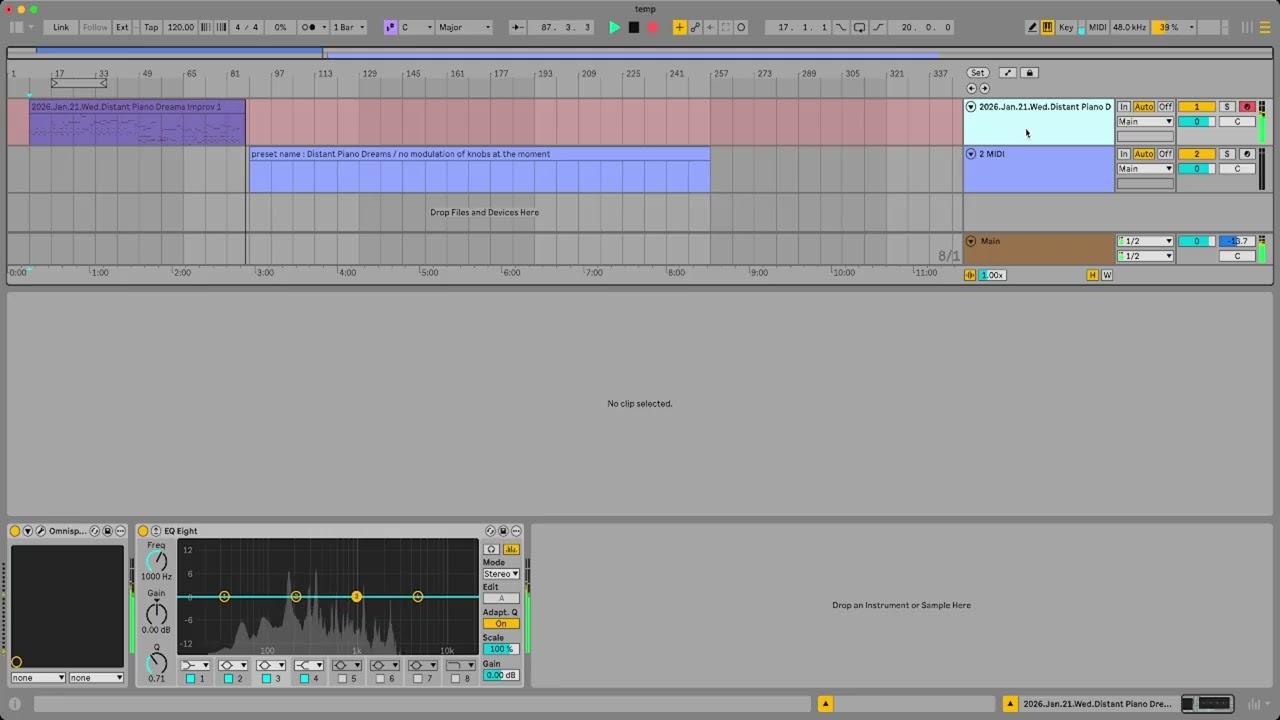
Task: Click the EQ Eight hot-swap preset icon
Action: coord(490,531)
